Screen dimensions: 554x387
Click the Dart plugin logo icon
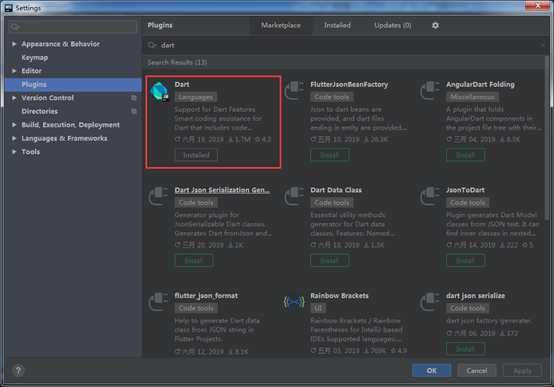[159, 91]
